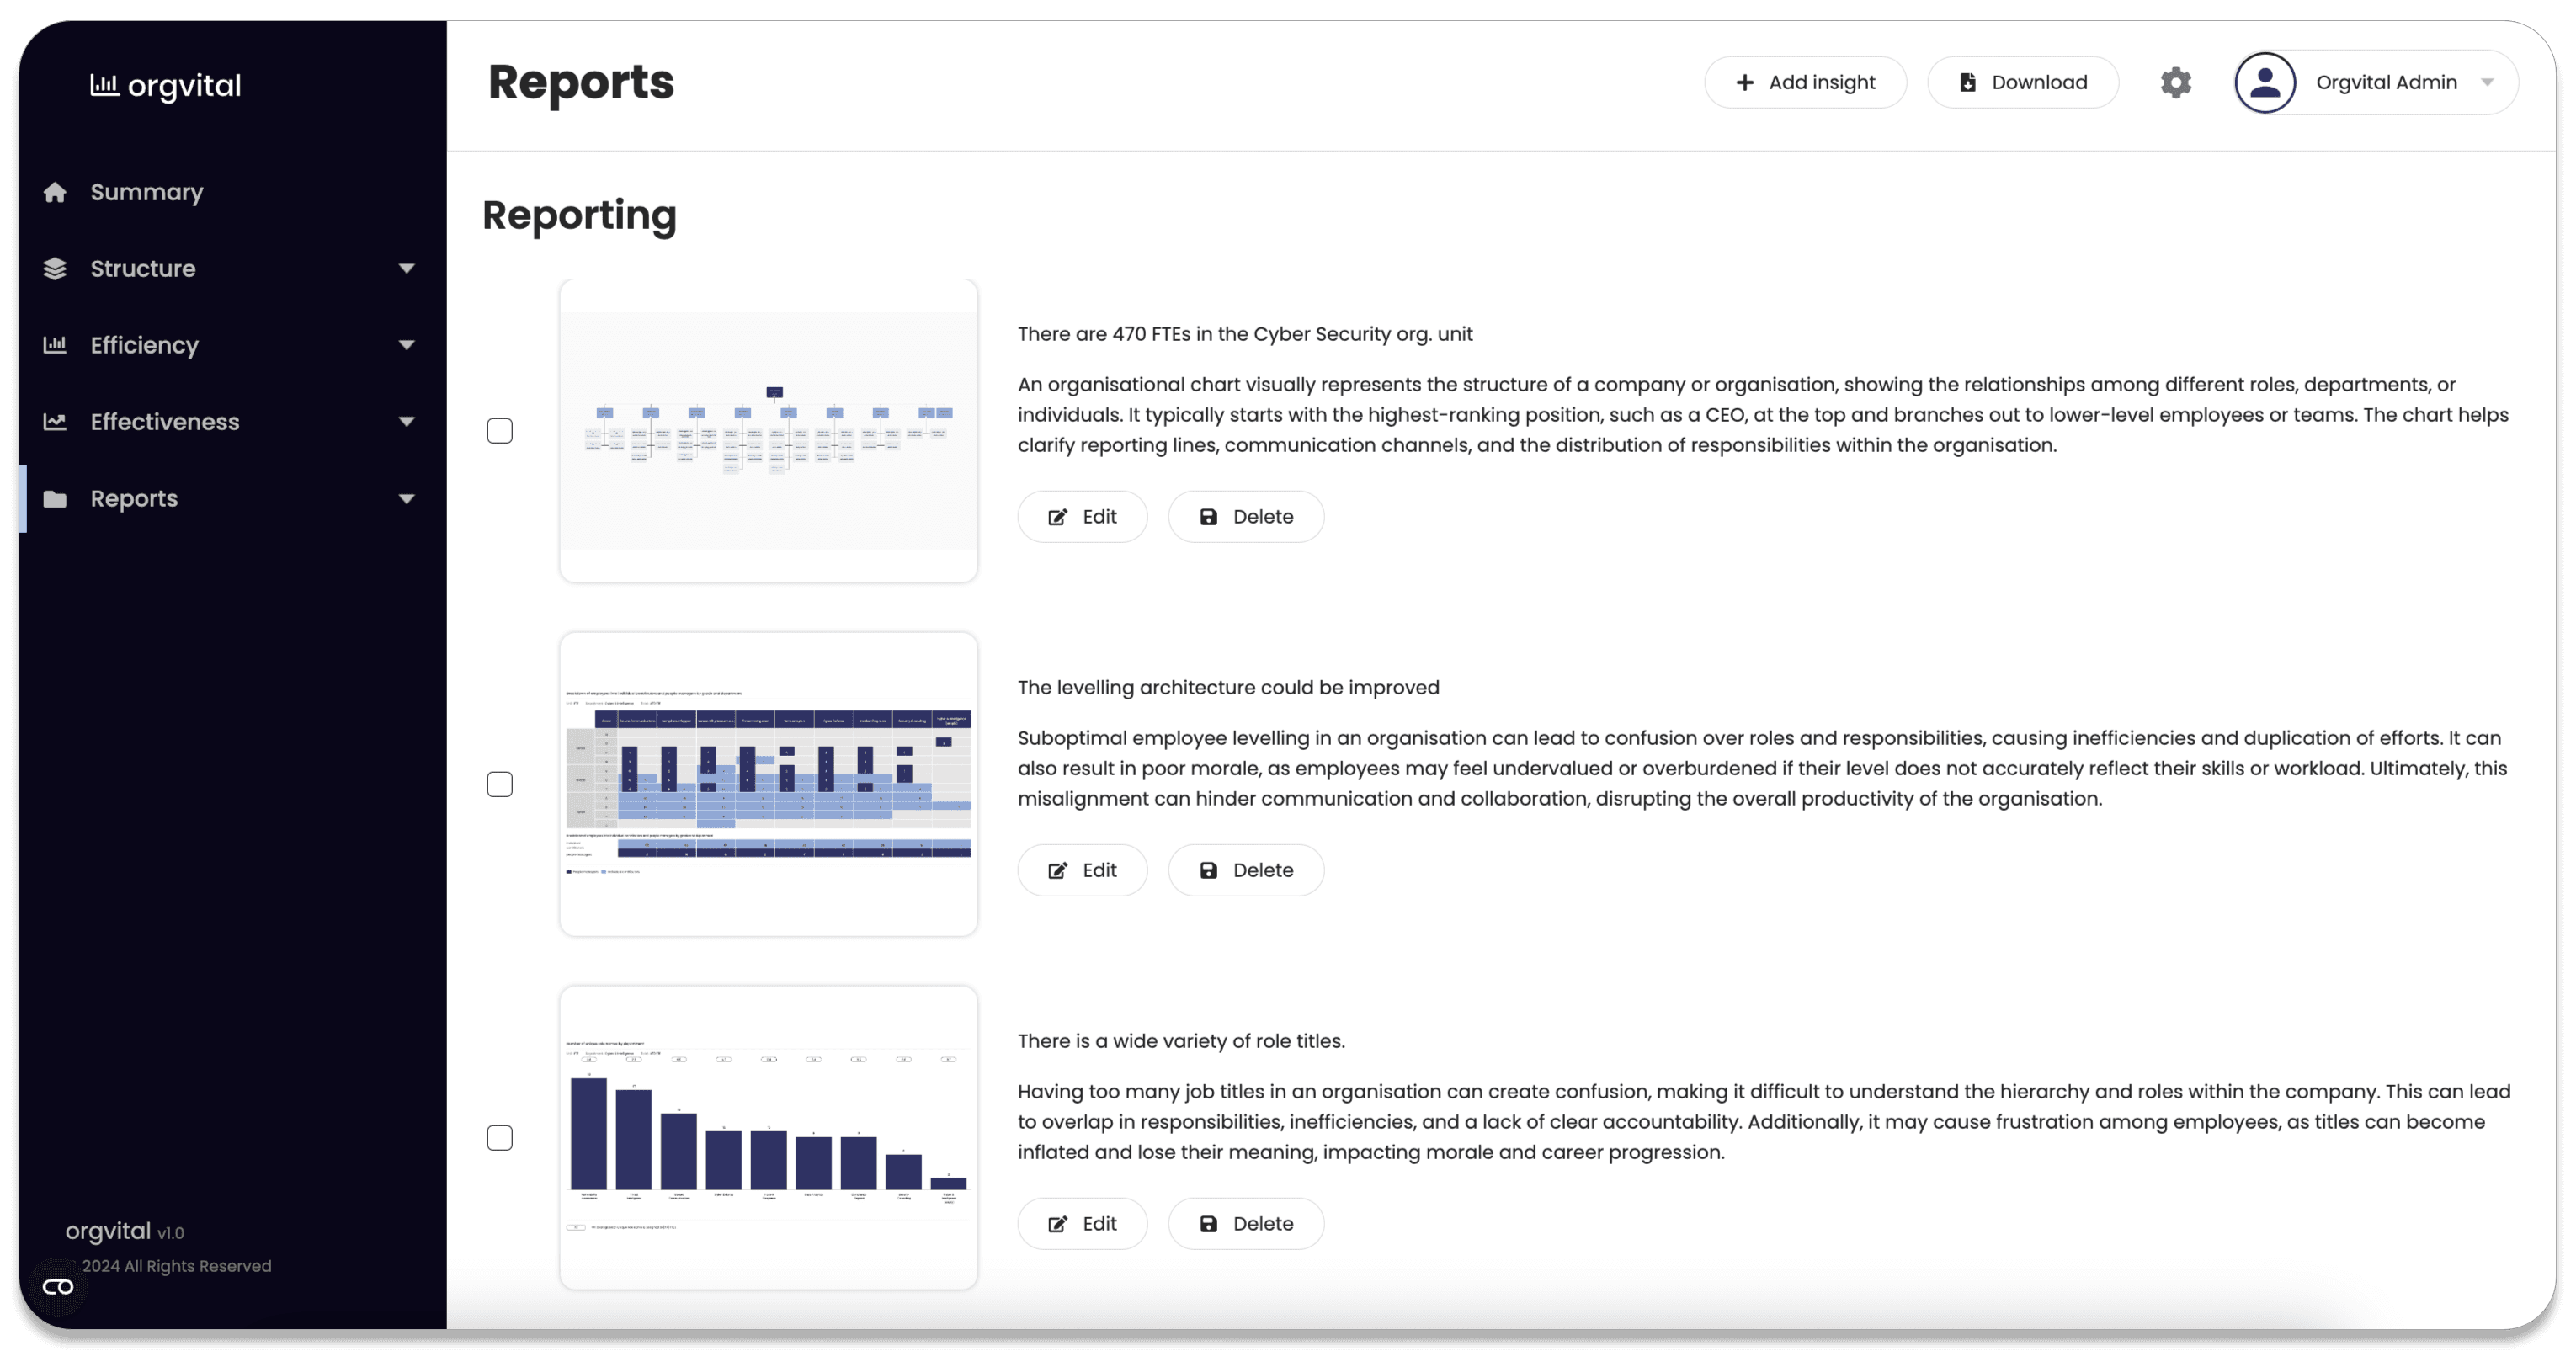Open the Effectiveness menu item
This screenshot has height=1367, width=2576.
pyautogui.click(x=165, y=422)
